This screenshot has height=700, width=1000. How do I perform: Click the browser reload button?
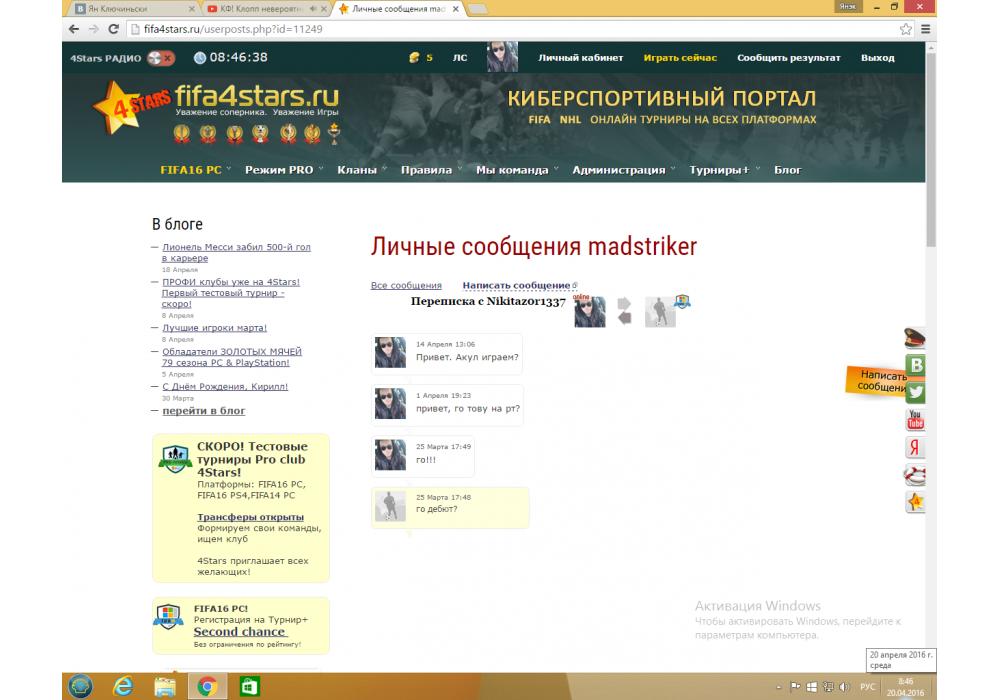pos(113,29)
